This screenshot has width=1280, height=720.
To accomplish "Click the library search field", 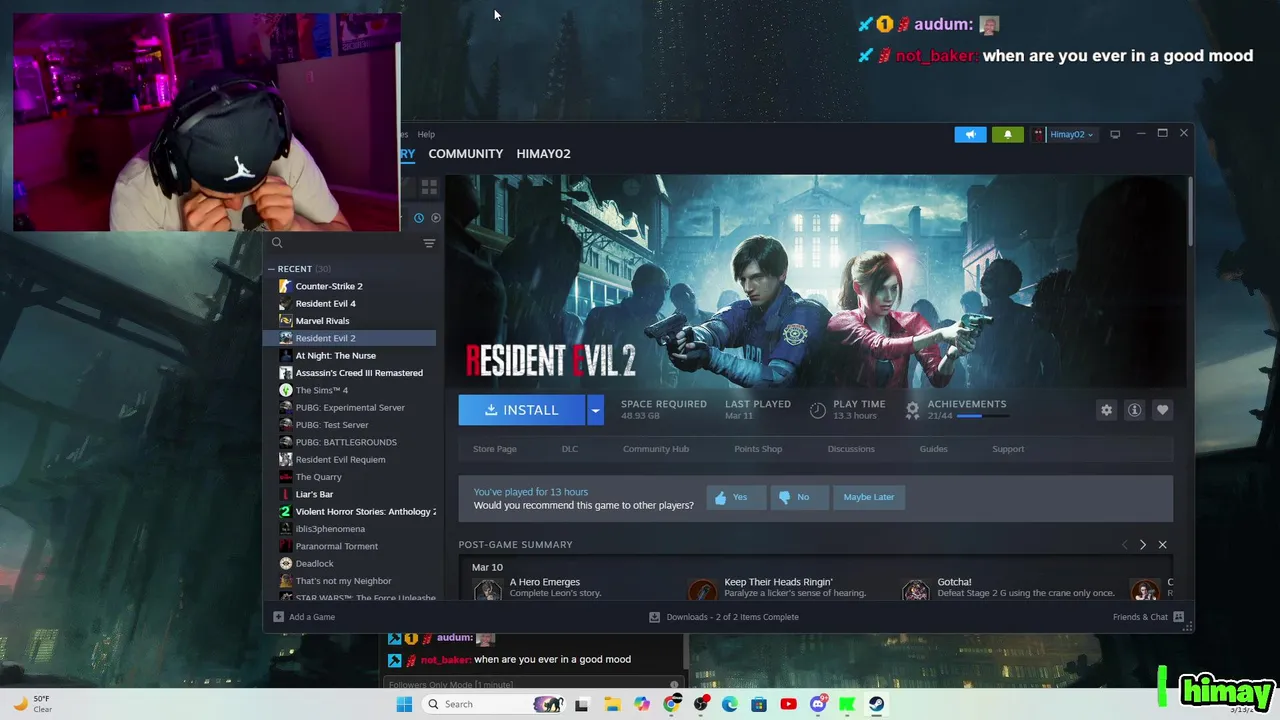I will (351, 243).
